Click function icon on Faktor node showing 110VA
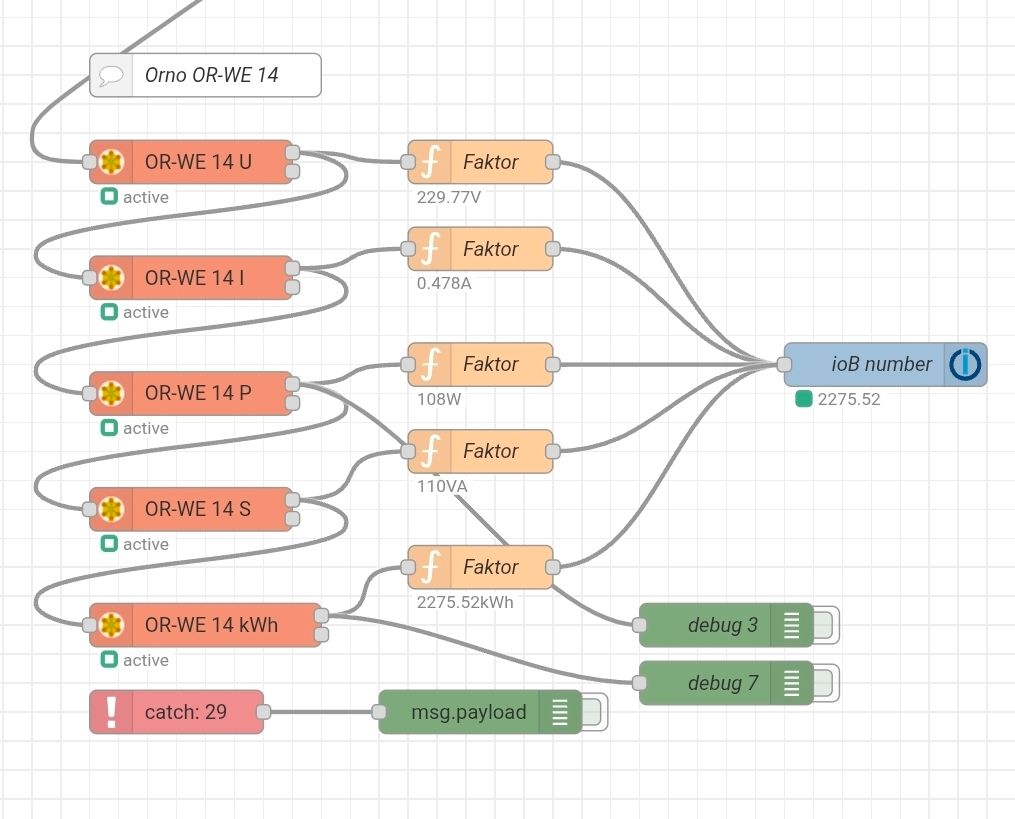 (x=430, y=451)
